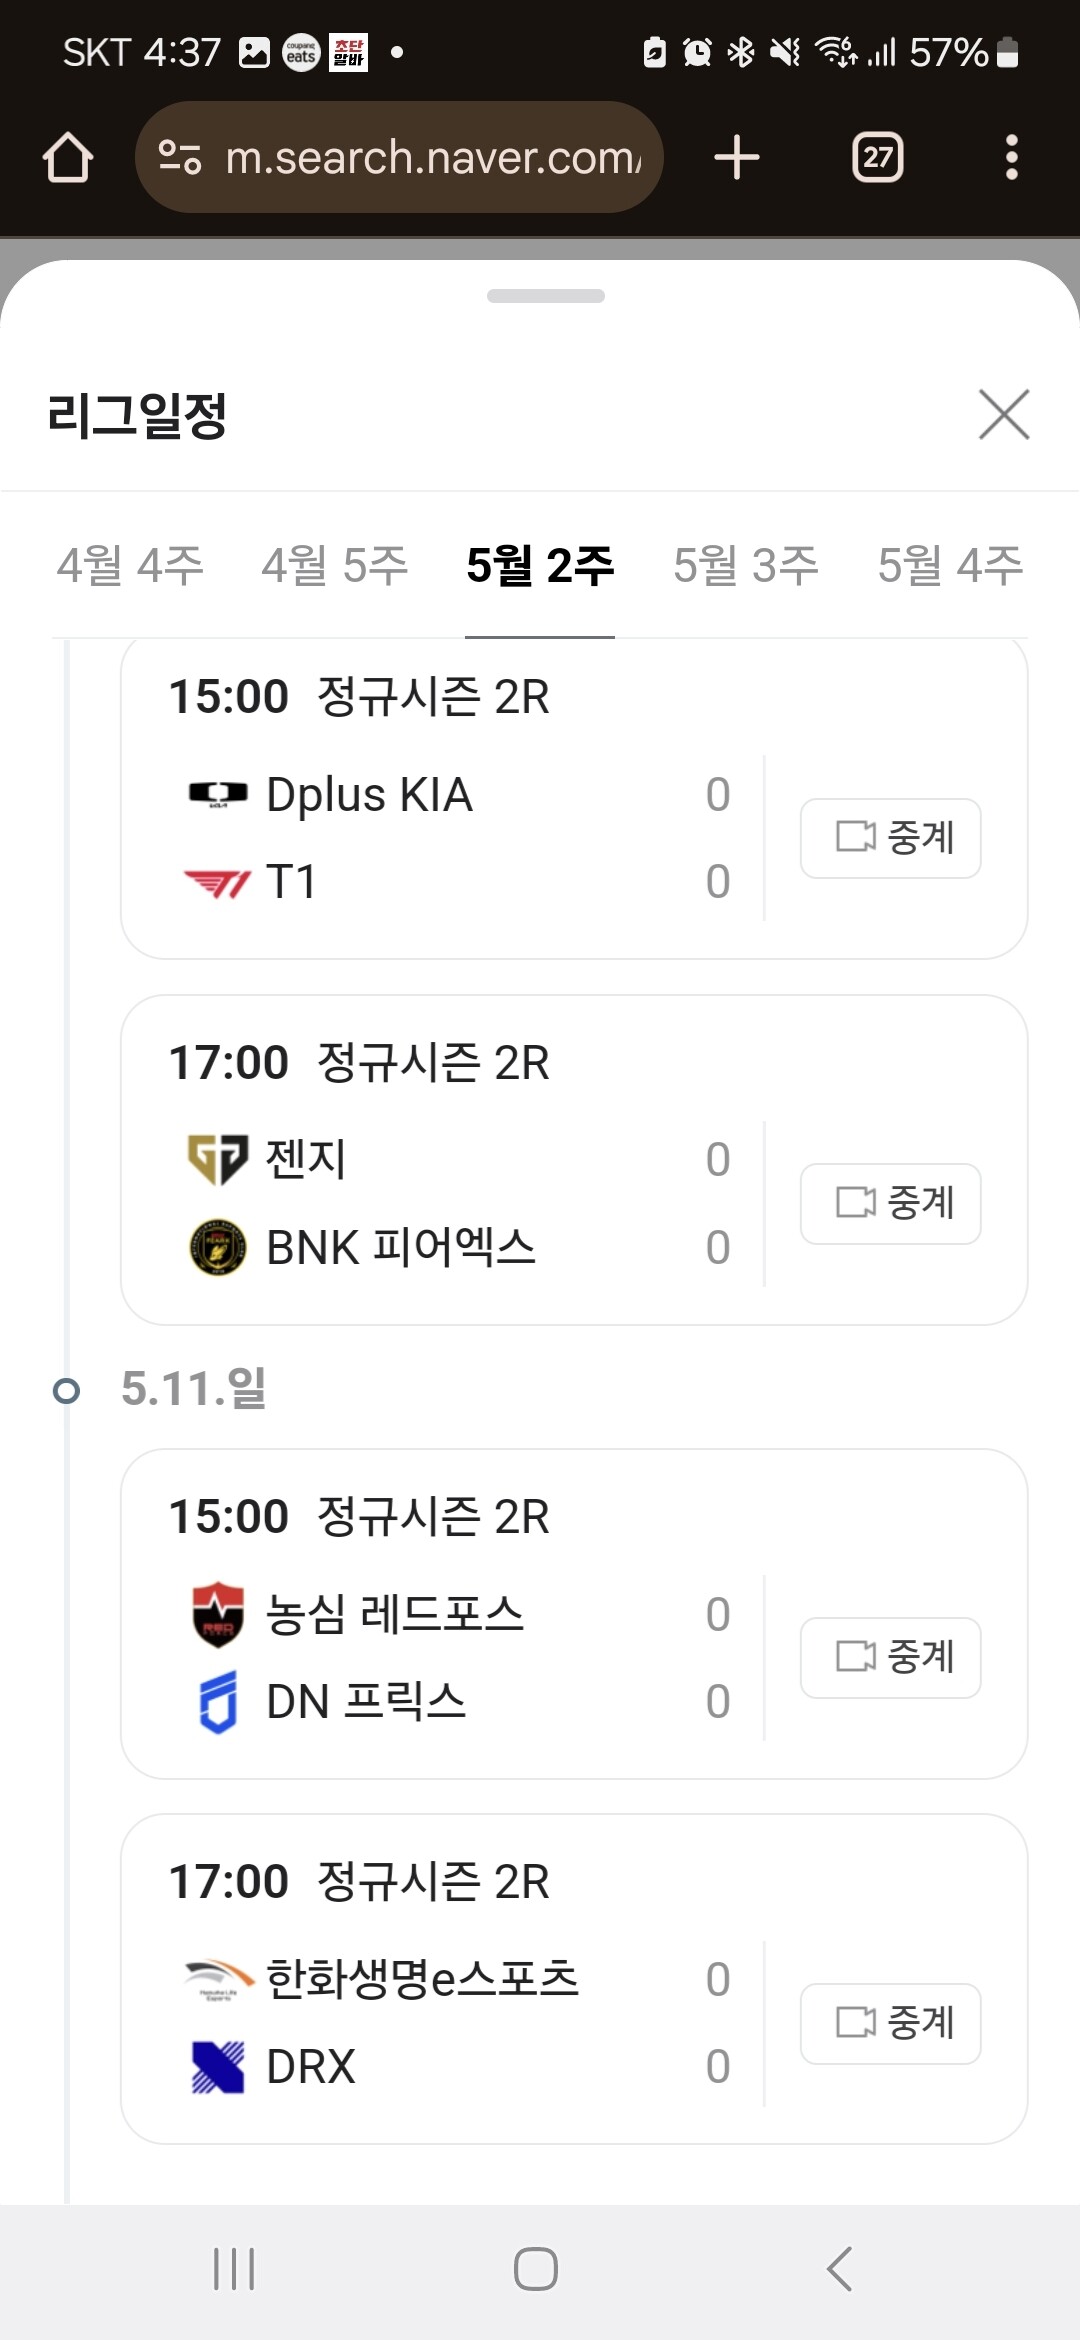Open 중계 for Dplus KIA vs T1

pyautogui.click(x=891, y=838)
